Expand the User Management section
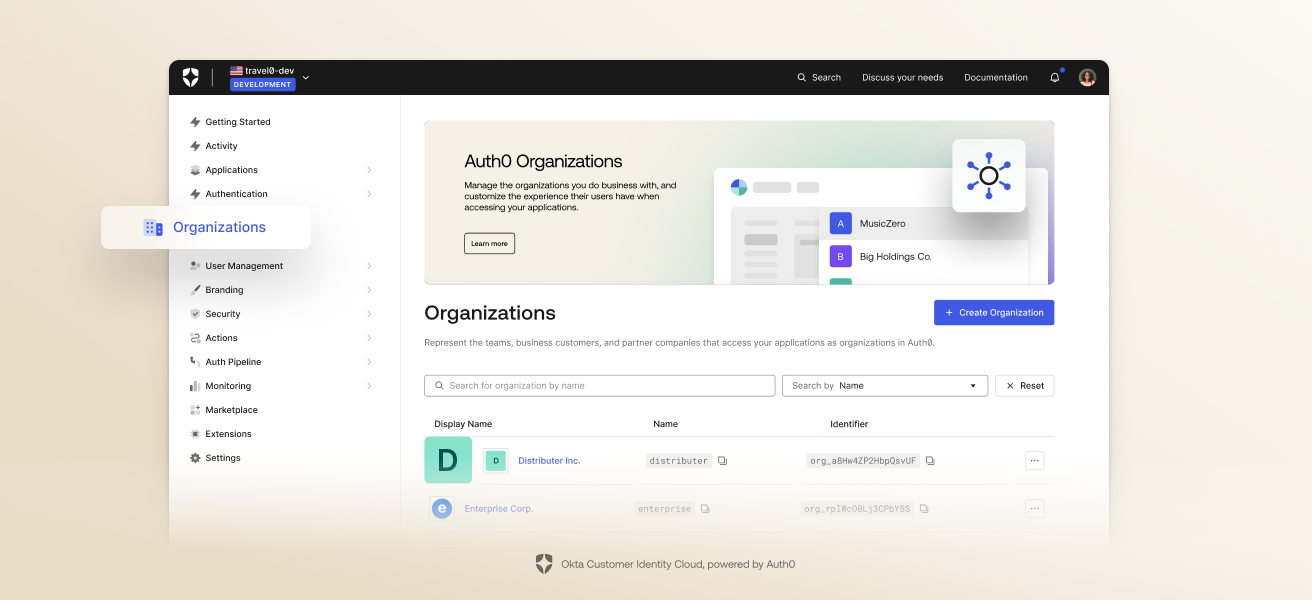The width and height of the screenshot is (1312, 600). 369,266
